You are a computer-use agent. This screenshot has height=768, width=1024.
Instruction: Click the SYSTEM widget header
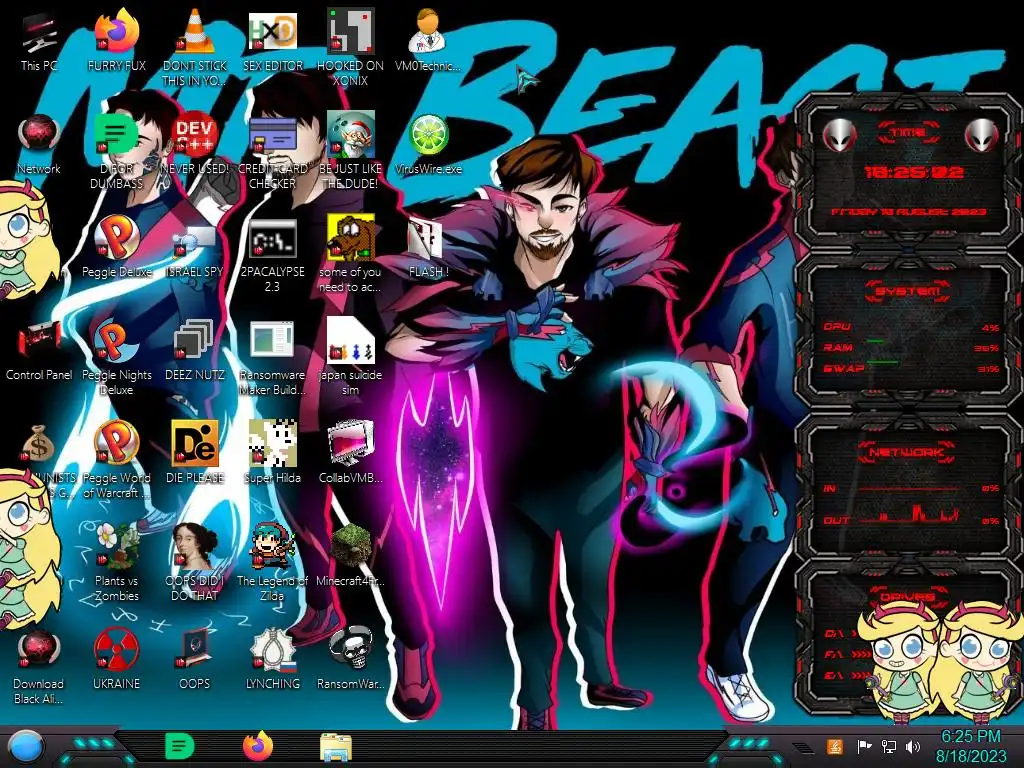coord(906,291)
